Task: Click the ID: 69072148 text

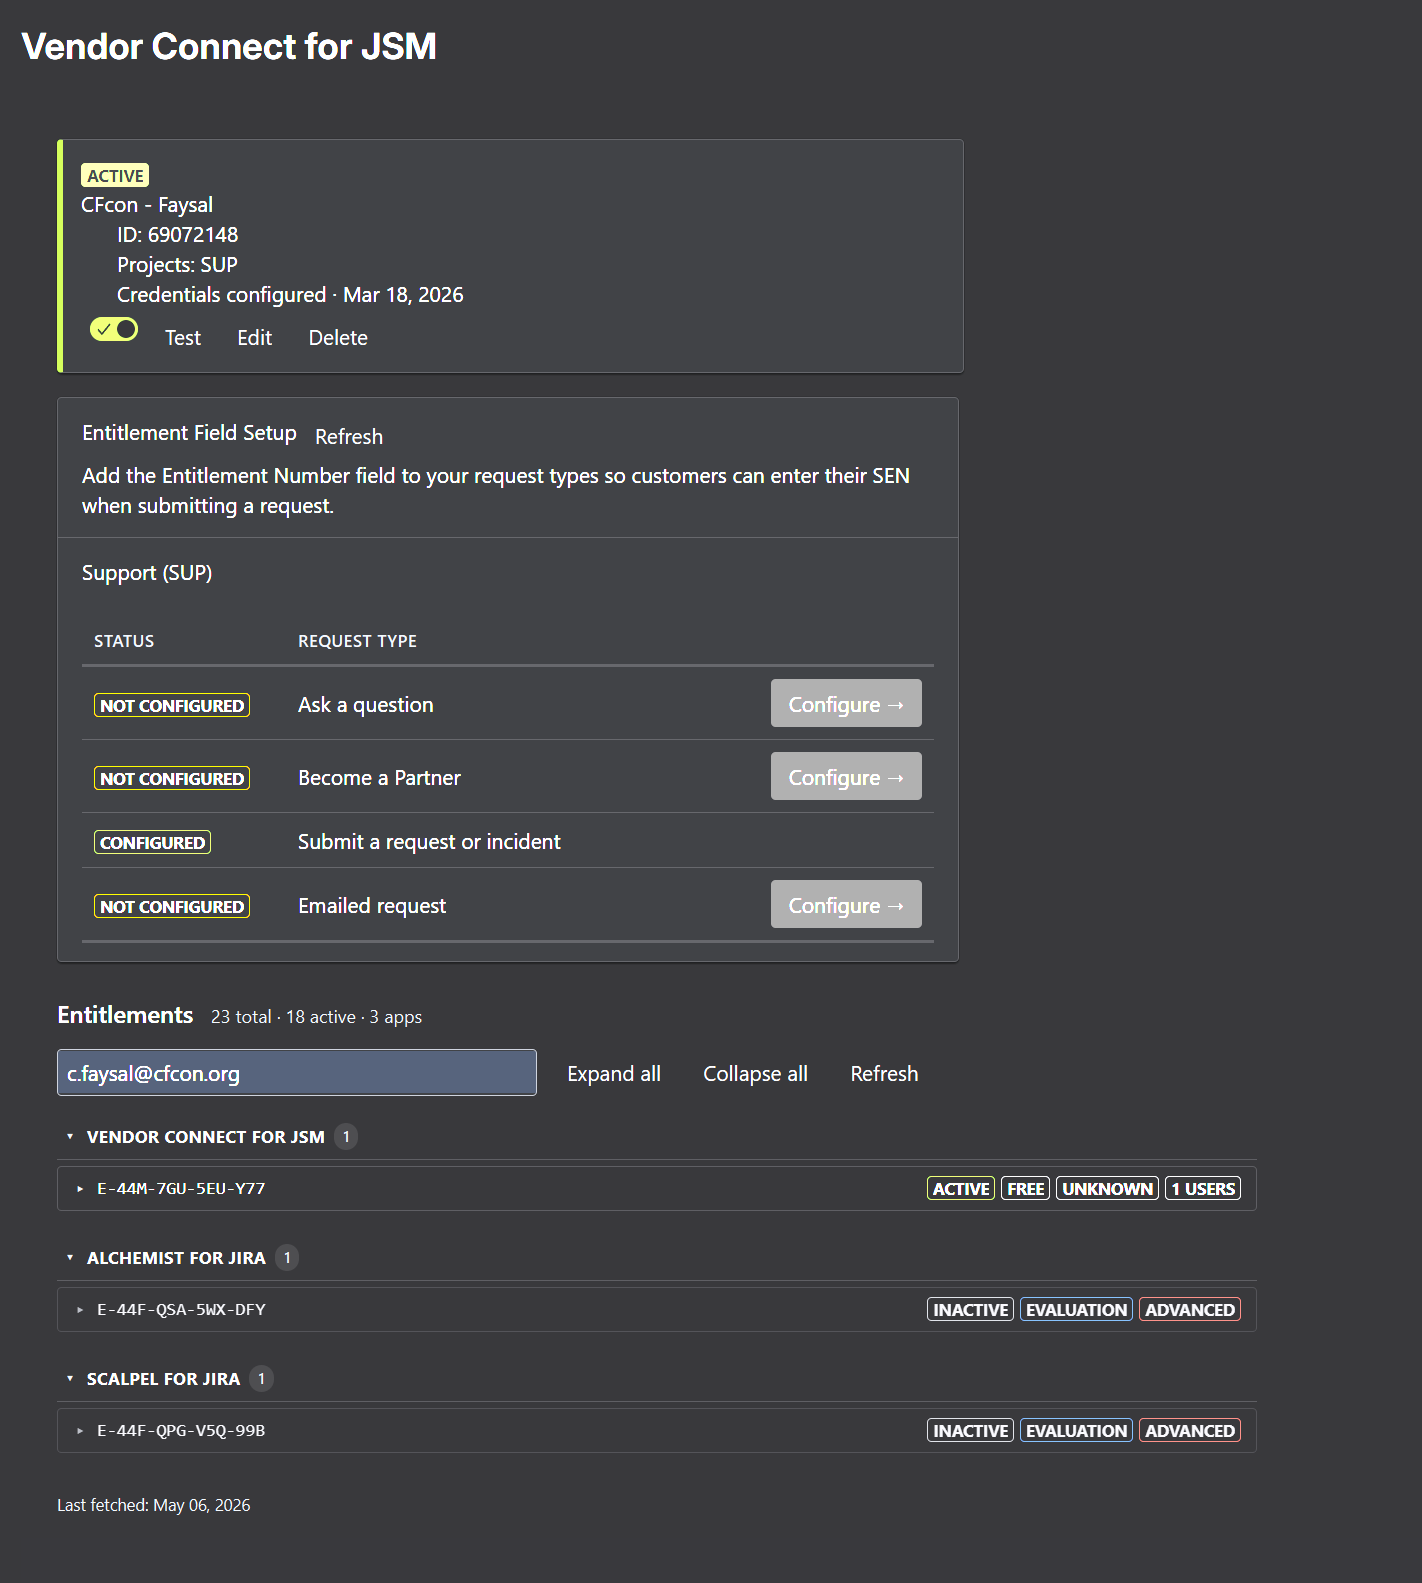Action: coord(178,235)
